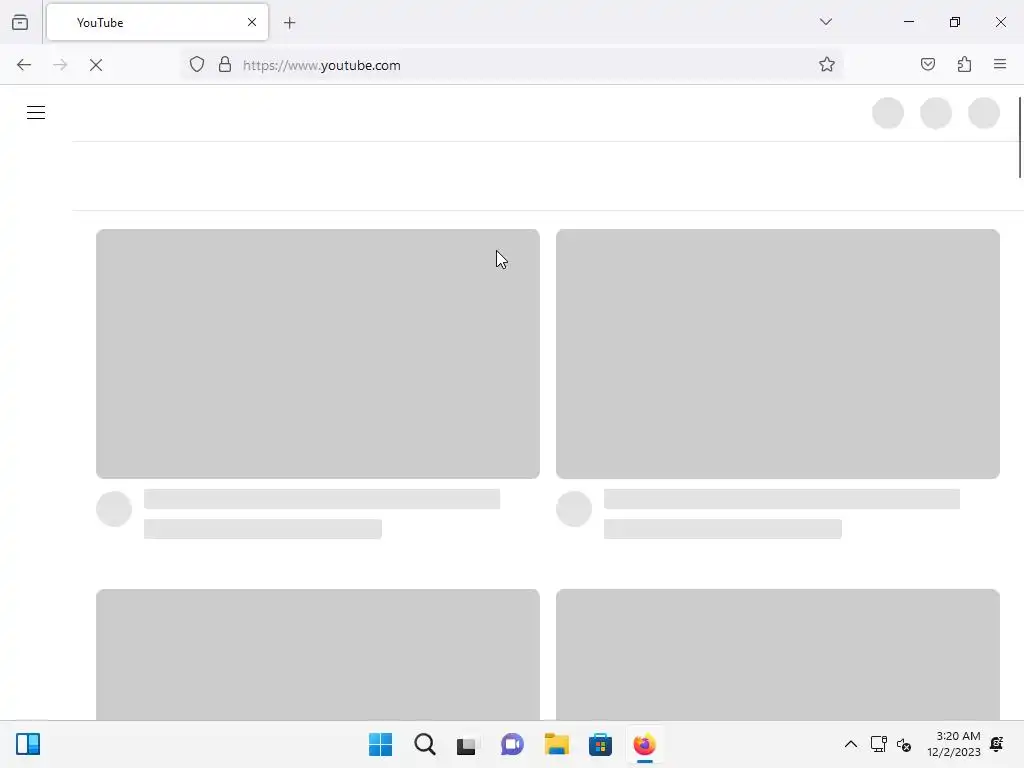
Task: Open tracking protection shield icon
Action: click(x=197, y=64)
